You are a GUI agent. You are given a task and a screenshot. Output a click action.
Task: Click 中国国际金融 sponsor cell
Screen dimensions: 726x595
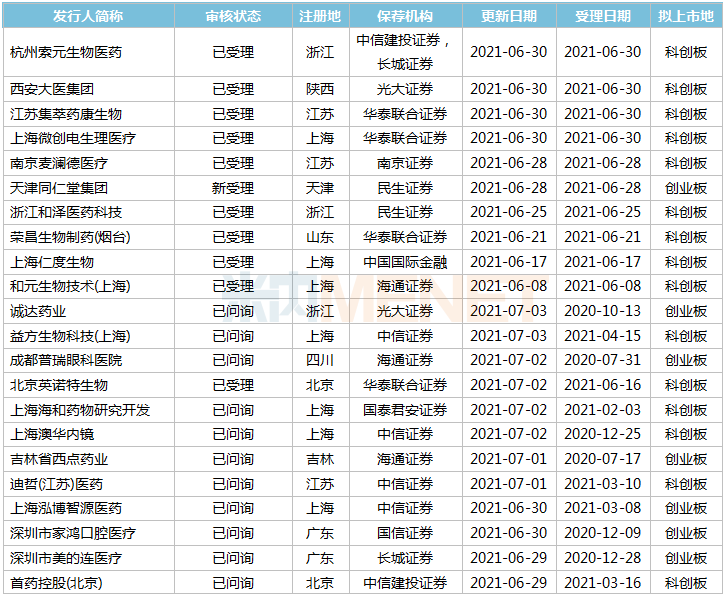405,262
